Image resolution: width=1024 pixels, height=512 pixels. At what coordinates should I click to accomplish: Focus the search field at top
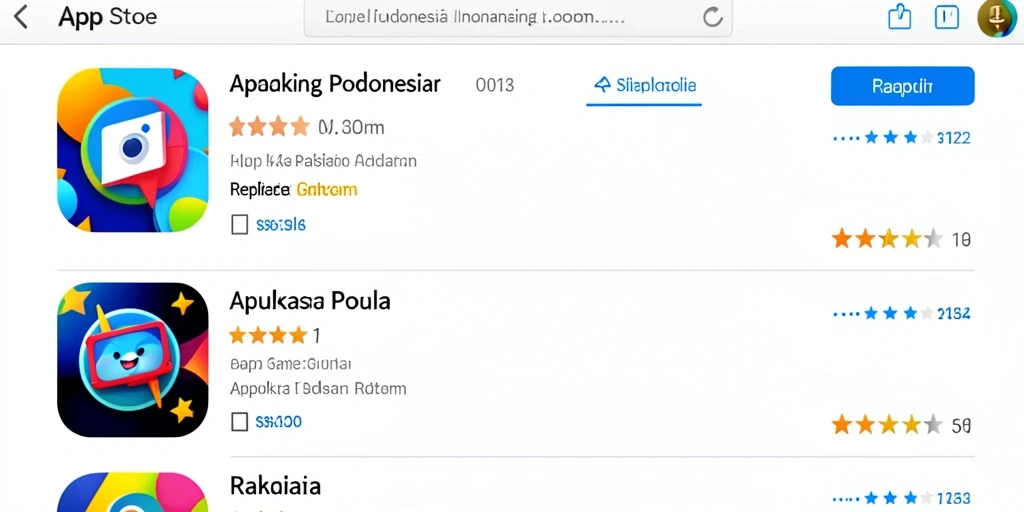[518, 18]
